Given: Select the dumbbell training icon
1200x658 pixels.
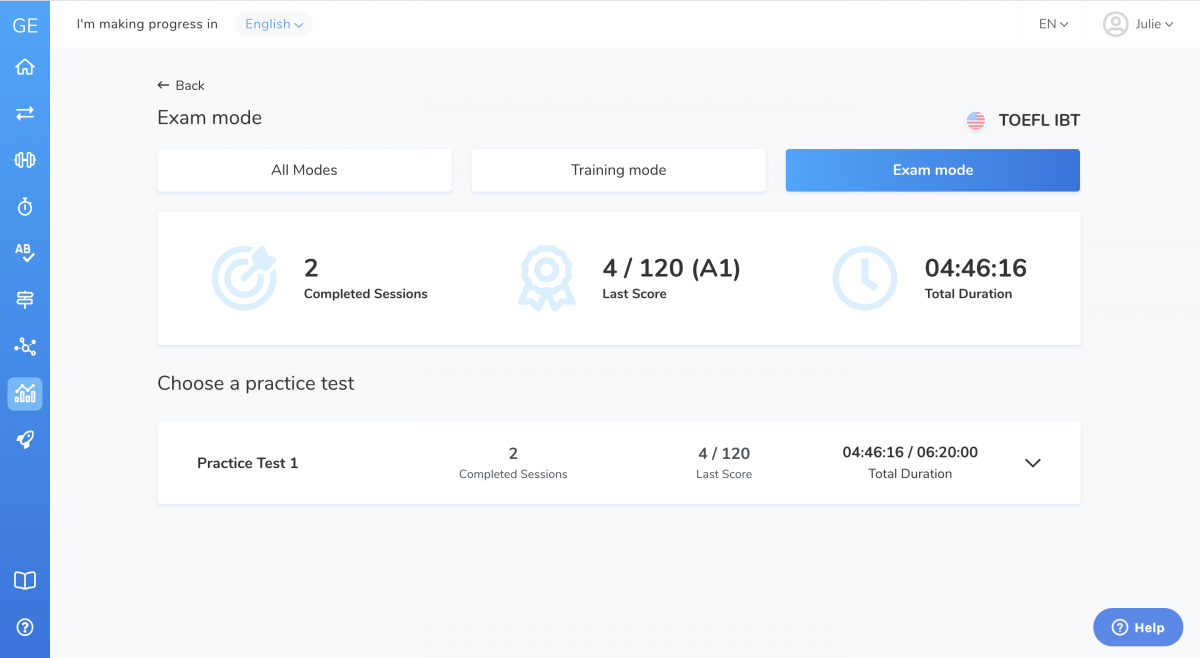Looking at the screenshot, I should pyautogui.click(x=25, y=160).
